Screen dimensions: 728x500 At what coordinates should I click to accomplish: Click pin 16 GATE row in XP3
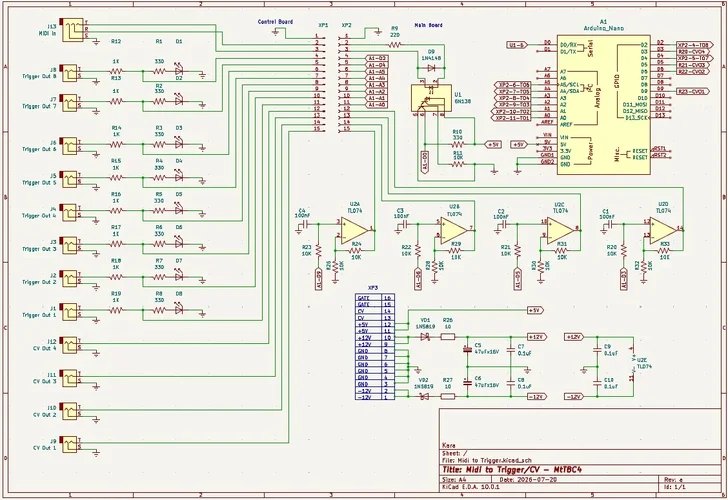[x=375, y=297]
